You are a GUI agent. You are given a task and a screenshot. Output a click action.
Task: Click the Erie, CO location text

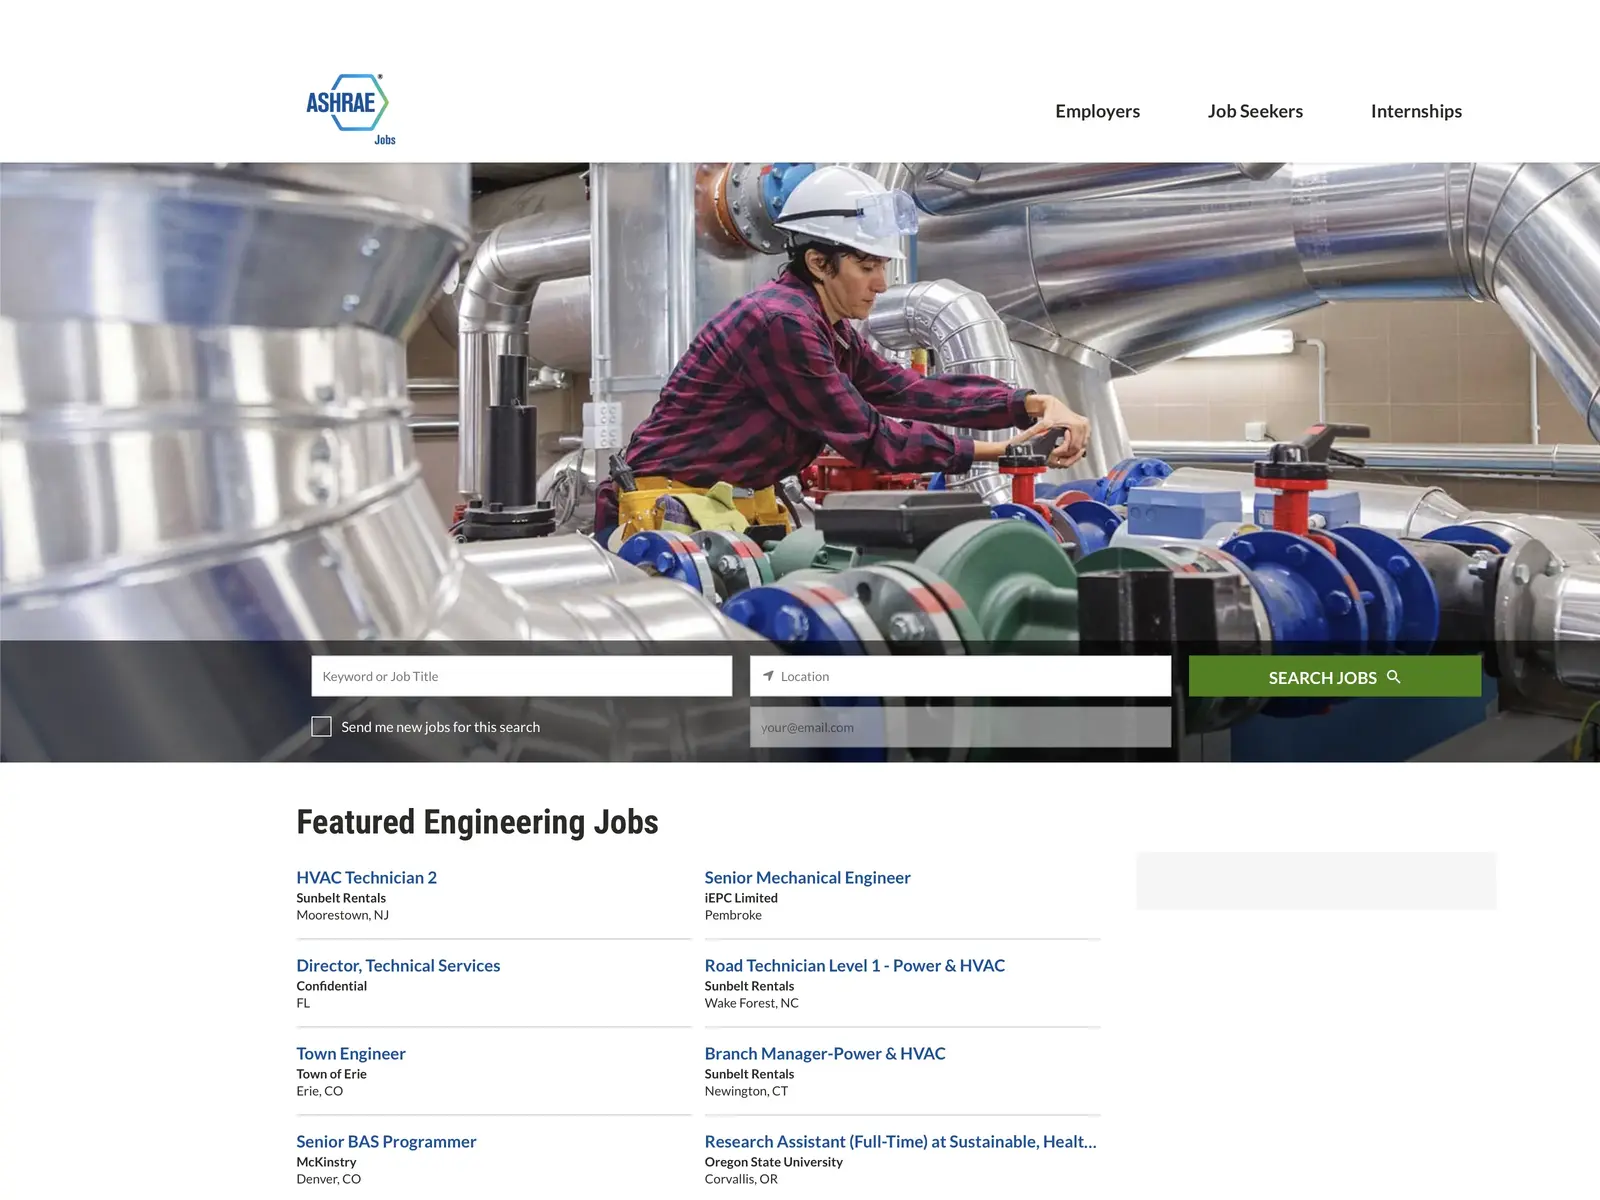319,1091
